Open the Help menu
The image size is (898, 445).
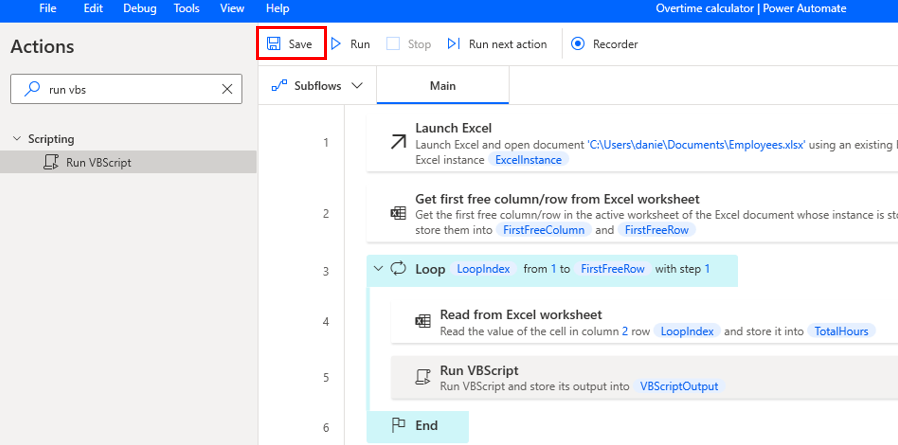tap(277, 9)
